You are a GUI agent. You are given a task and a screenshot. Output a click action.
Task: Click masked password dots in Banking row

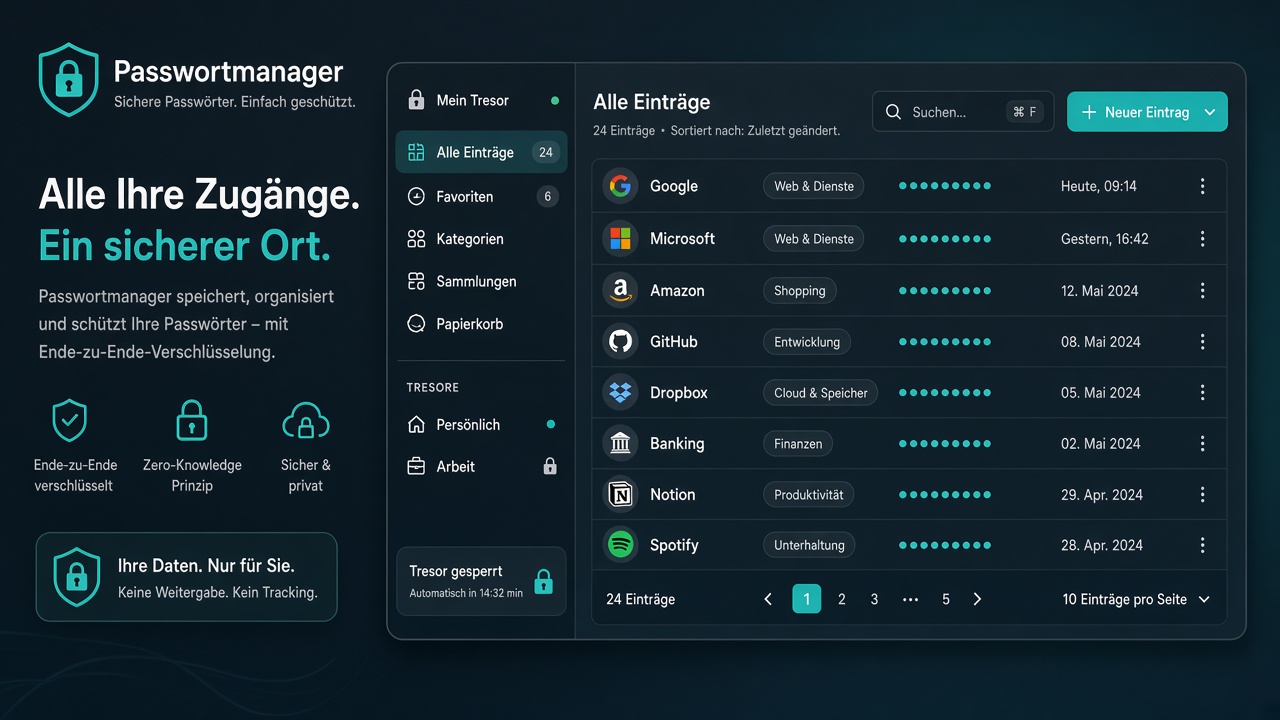[945, 444]
